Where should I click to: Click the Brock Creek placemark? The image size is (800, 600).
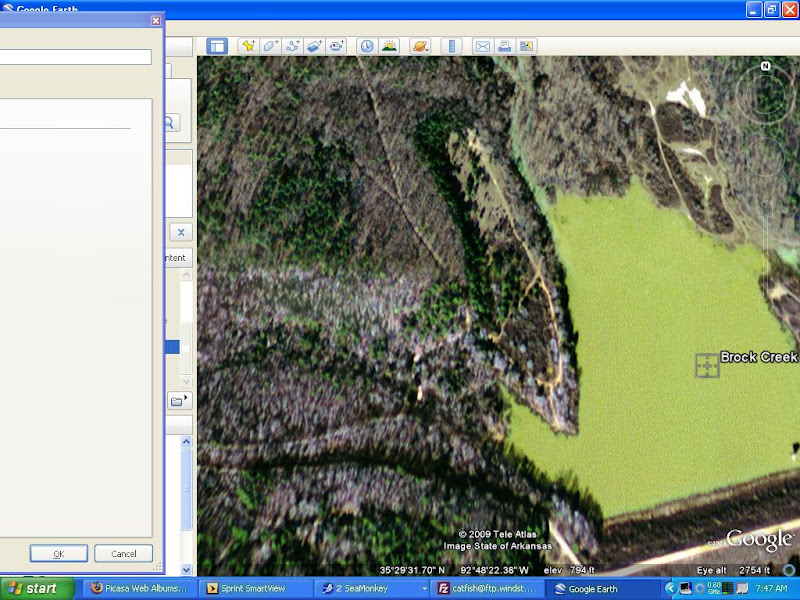707,366
